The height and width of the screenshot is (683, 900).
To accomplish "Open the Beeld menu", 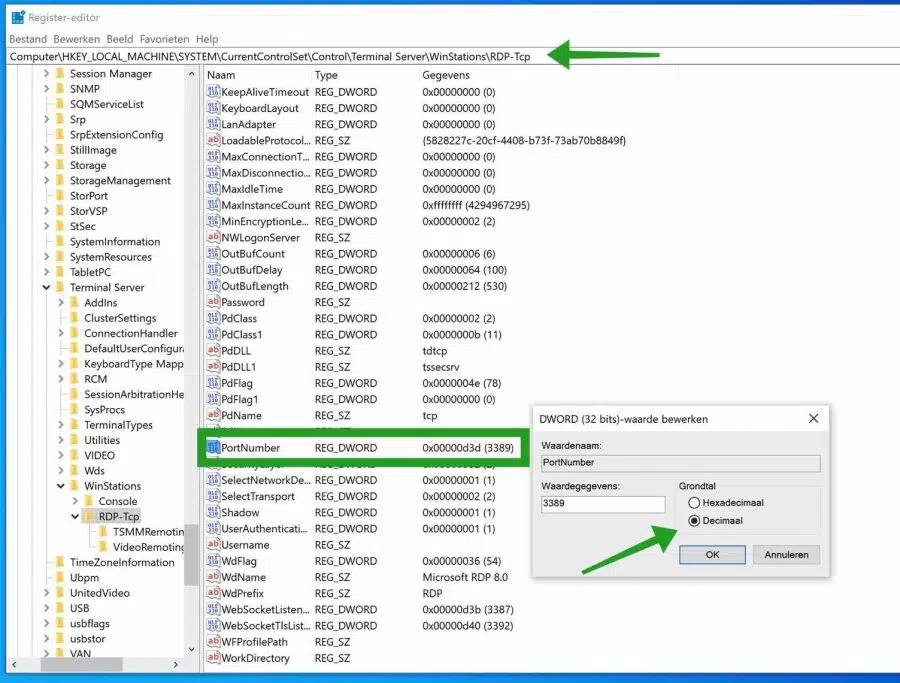I will pos(119,39).
